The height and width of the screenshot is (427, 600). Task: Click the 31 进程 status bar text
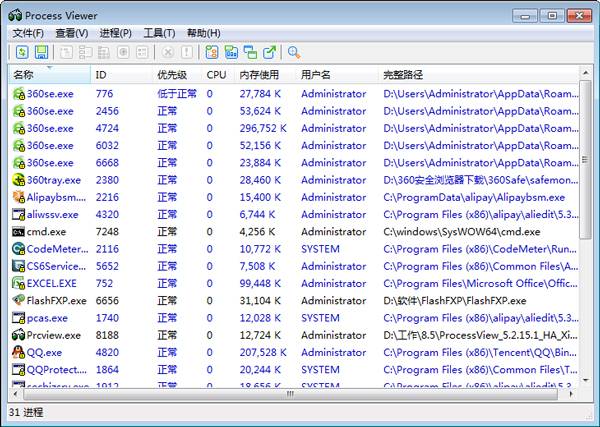coord(26,412)
